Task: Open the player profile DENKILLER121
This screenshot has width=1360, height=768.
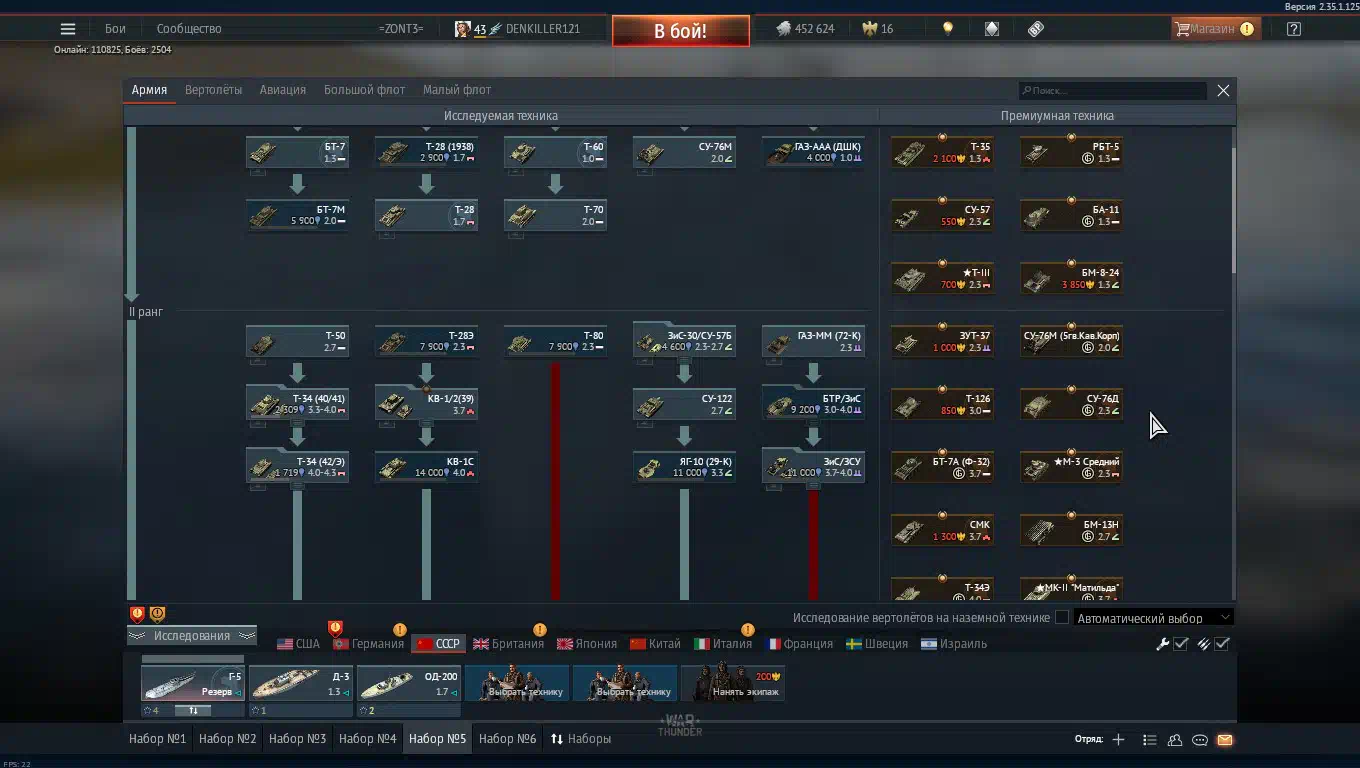Action: pyautogui.click(x=517, y=29)
